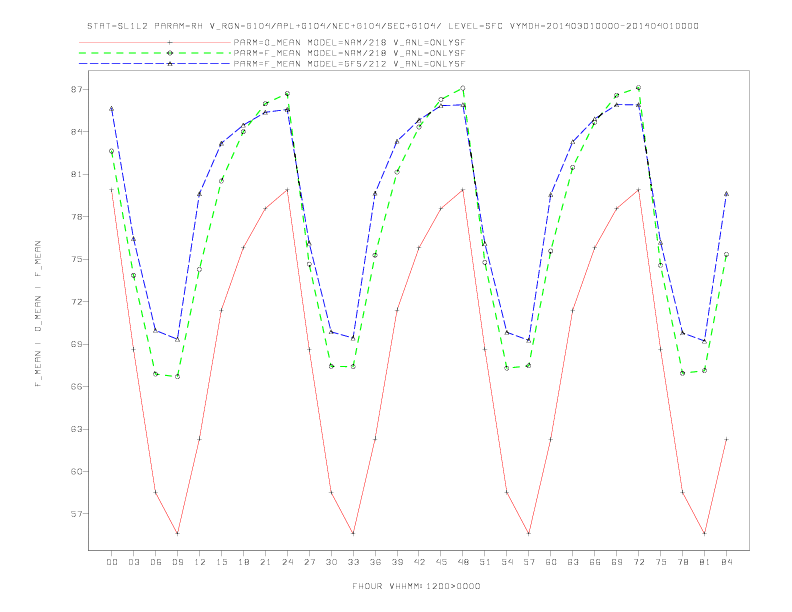Click the triangle marker on the blue legend line
The image size is (792, 612).
pyautogui.click(x=170, y=64)
